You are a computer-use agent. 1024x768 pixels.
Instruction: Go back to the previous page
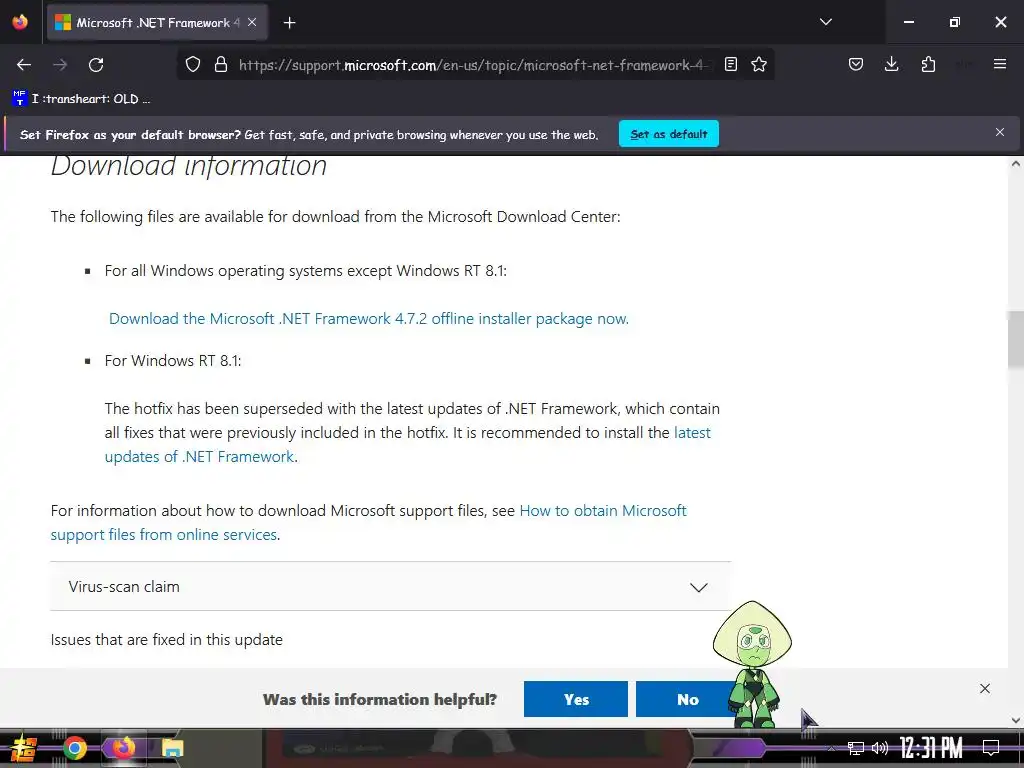click(24, 65)
